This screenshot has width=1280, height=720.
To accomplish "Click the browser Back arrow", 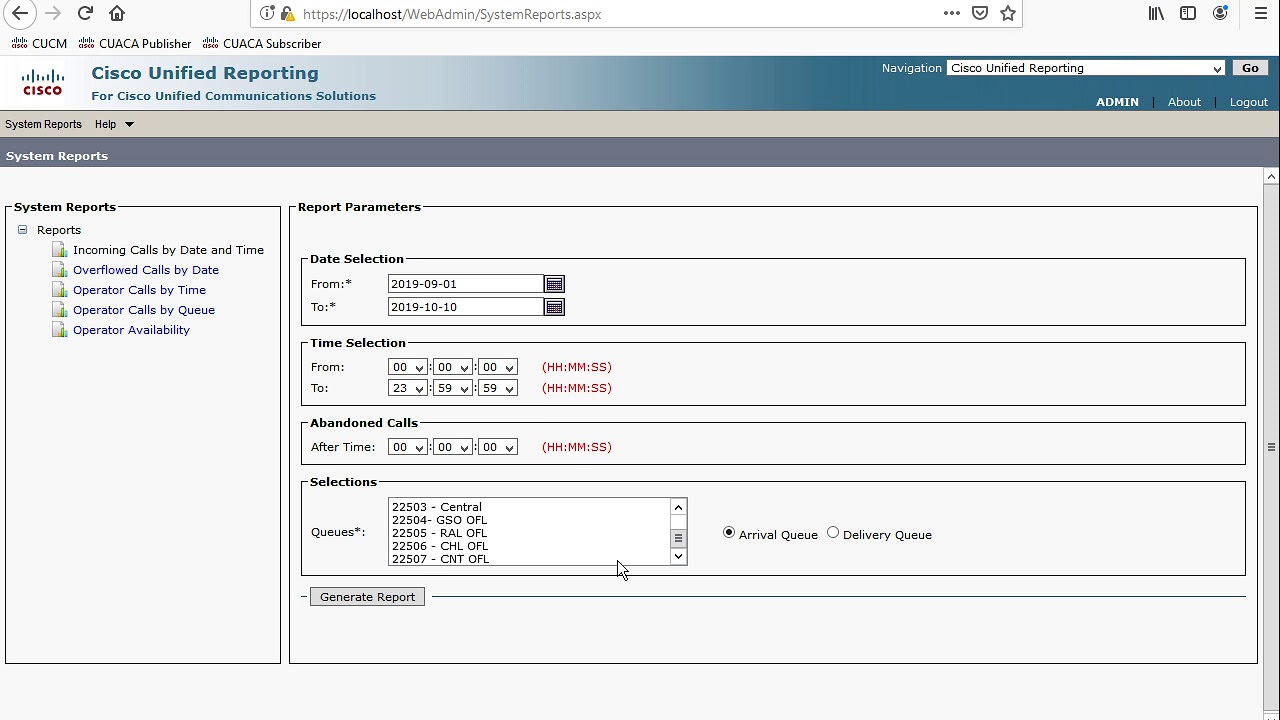I will point(20,13).
